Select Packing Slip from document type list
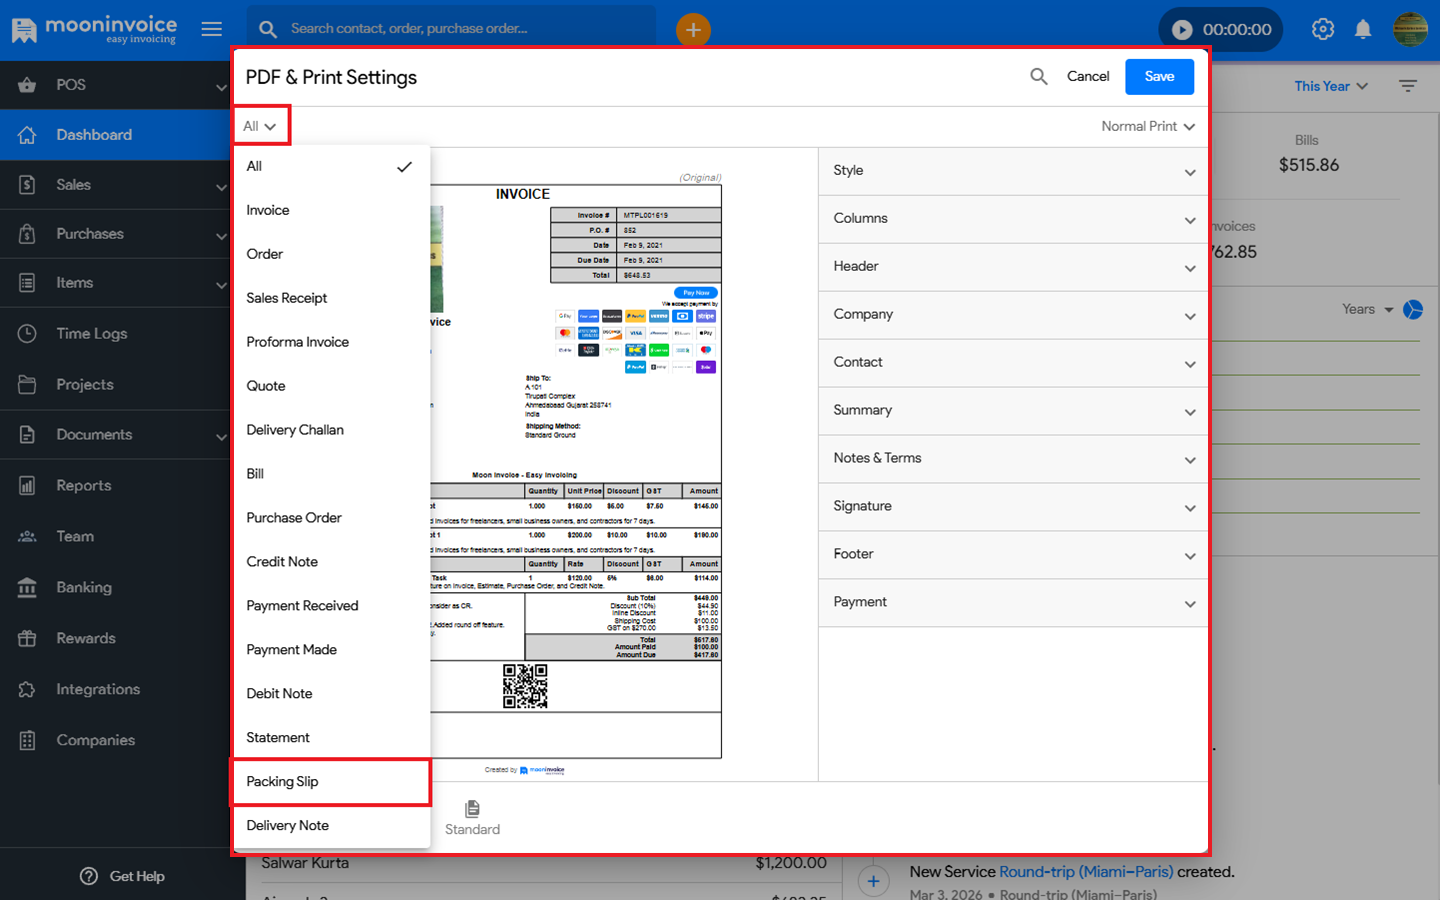The height and width of the screenshot is (900, 1440). 283,782
